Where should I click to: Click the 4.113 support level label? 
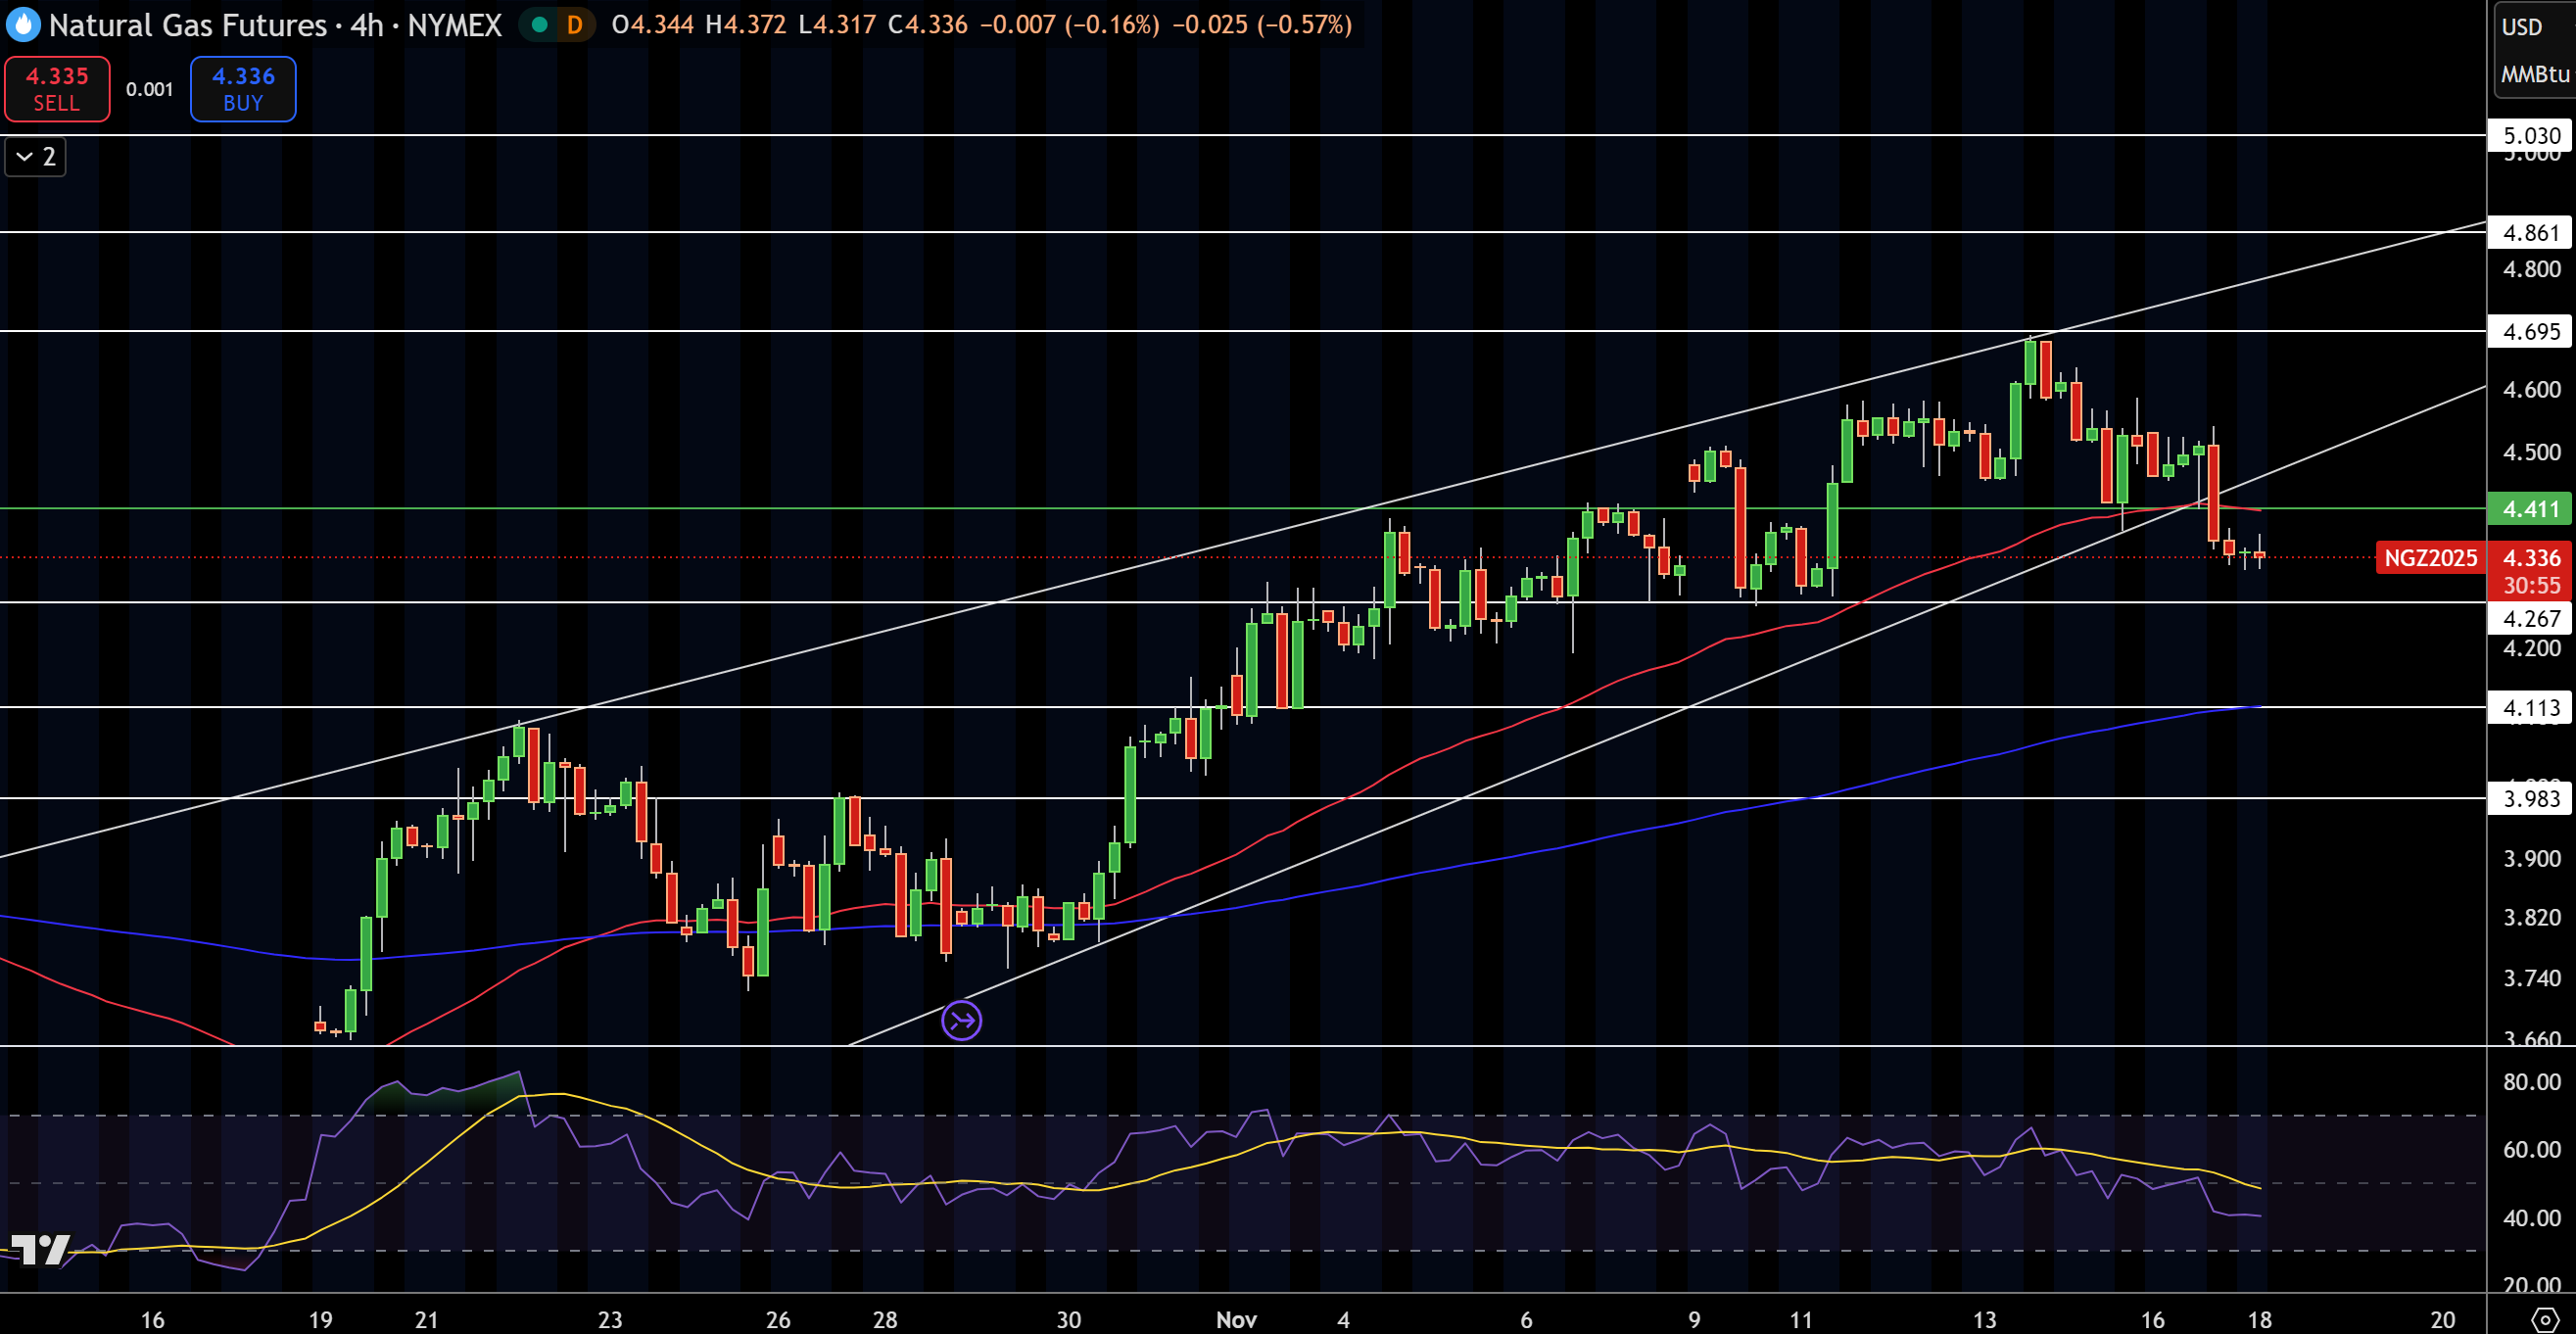point(2530,708)
